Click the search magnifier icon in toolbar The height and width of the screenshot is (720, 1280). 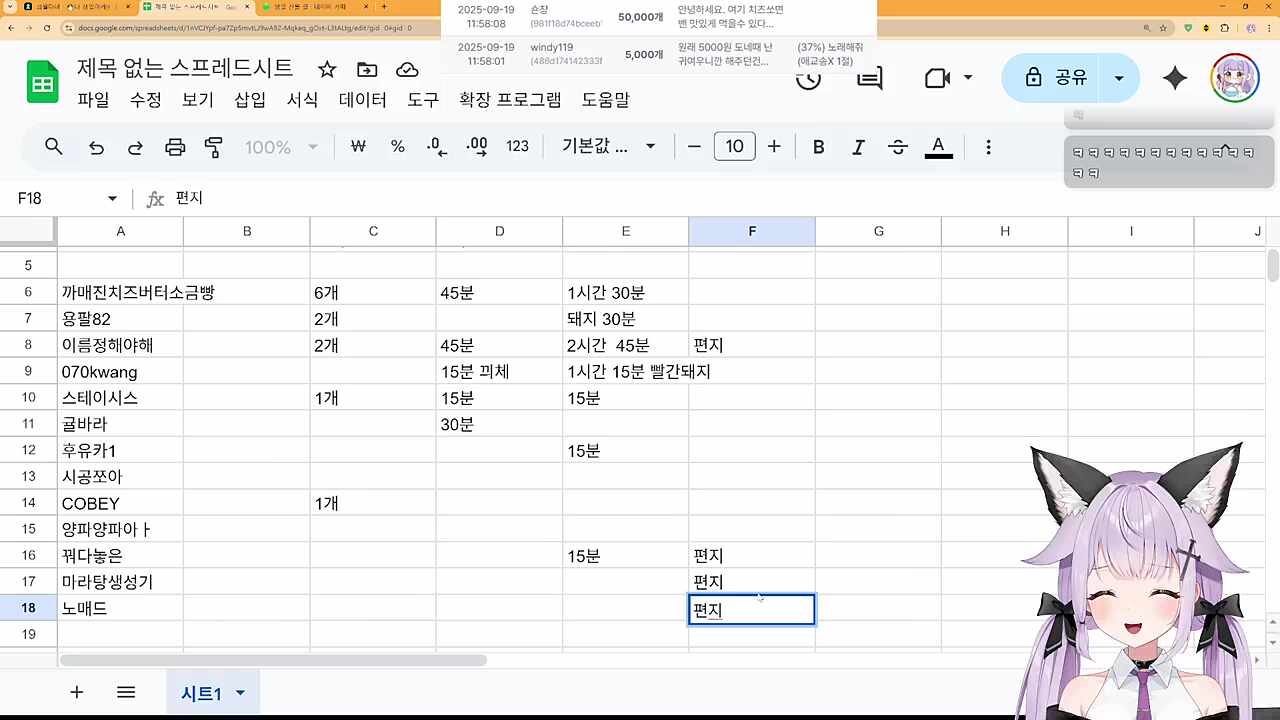coord(54,147)
